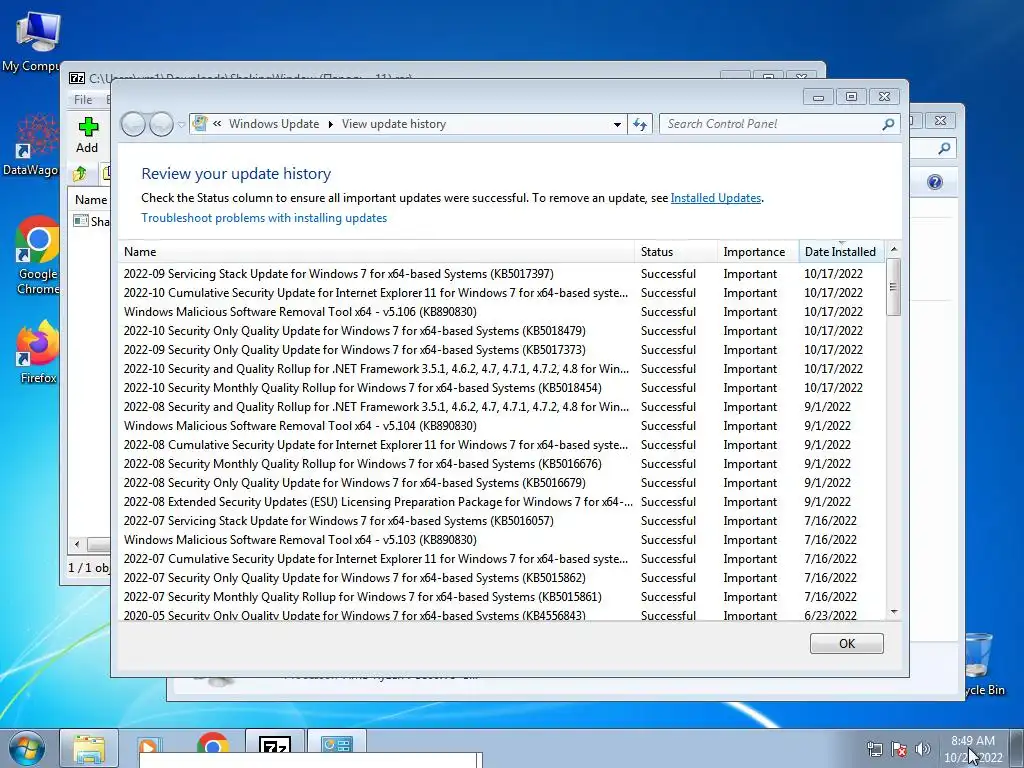Viewport: 1024px width, 768px height.
Task: Click the update list scroll-down arrow
Action: coord(894,612)
